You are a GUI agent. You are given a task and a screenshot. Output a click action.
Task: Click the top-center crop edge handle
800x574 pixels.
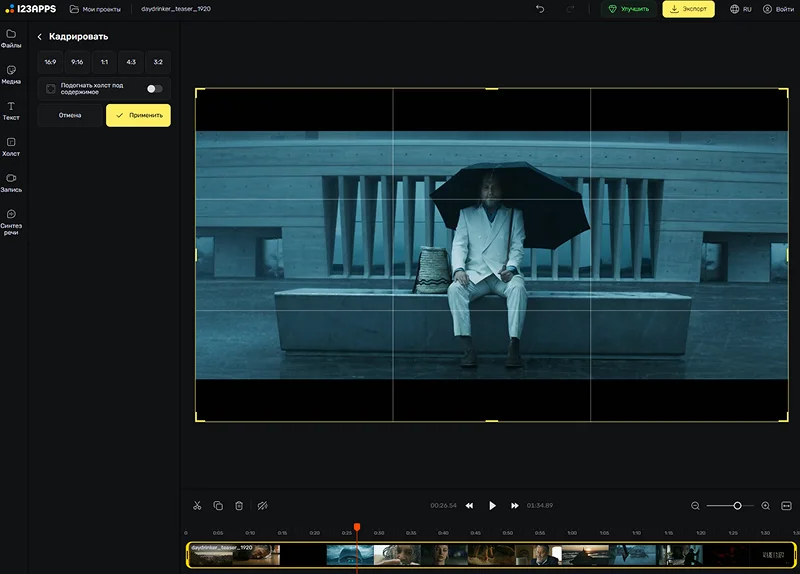pos(492,89)
